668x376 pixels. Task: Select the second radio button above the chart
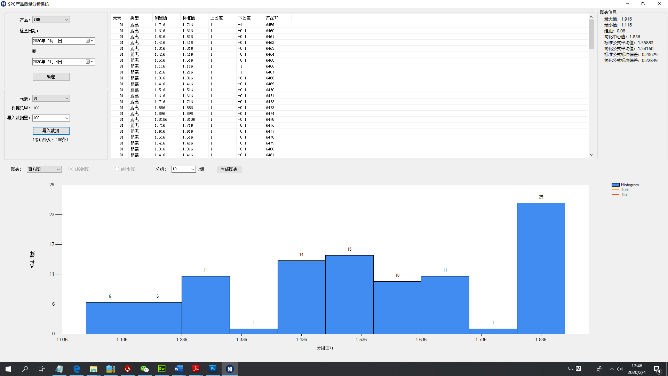tap(117, 169)
